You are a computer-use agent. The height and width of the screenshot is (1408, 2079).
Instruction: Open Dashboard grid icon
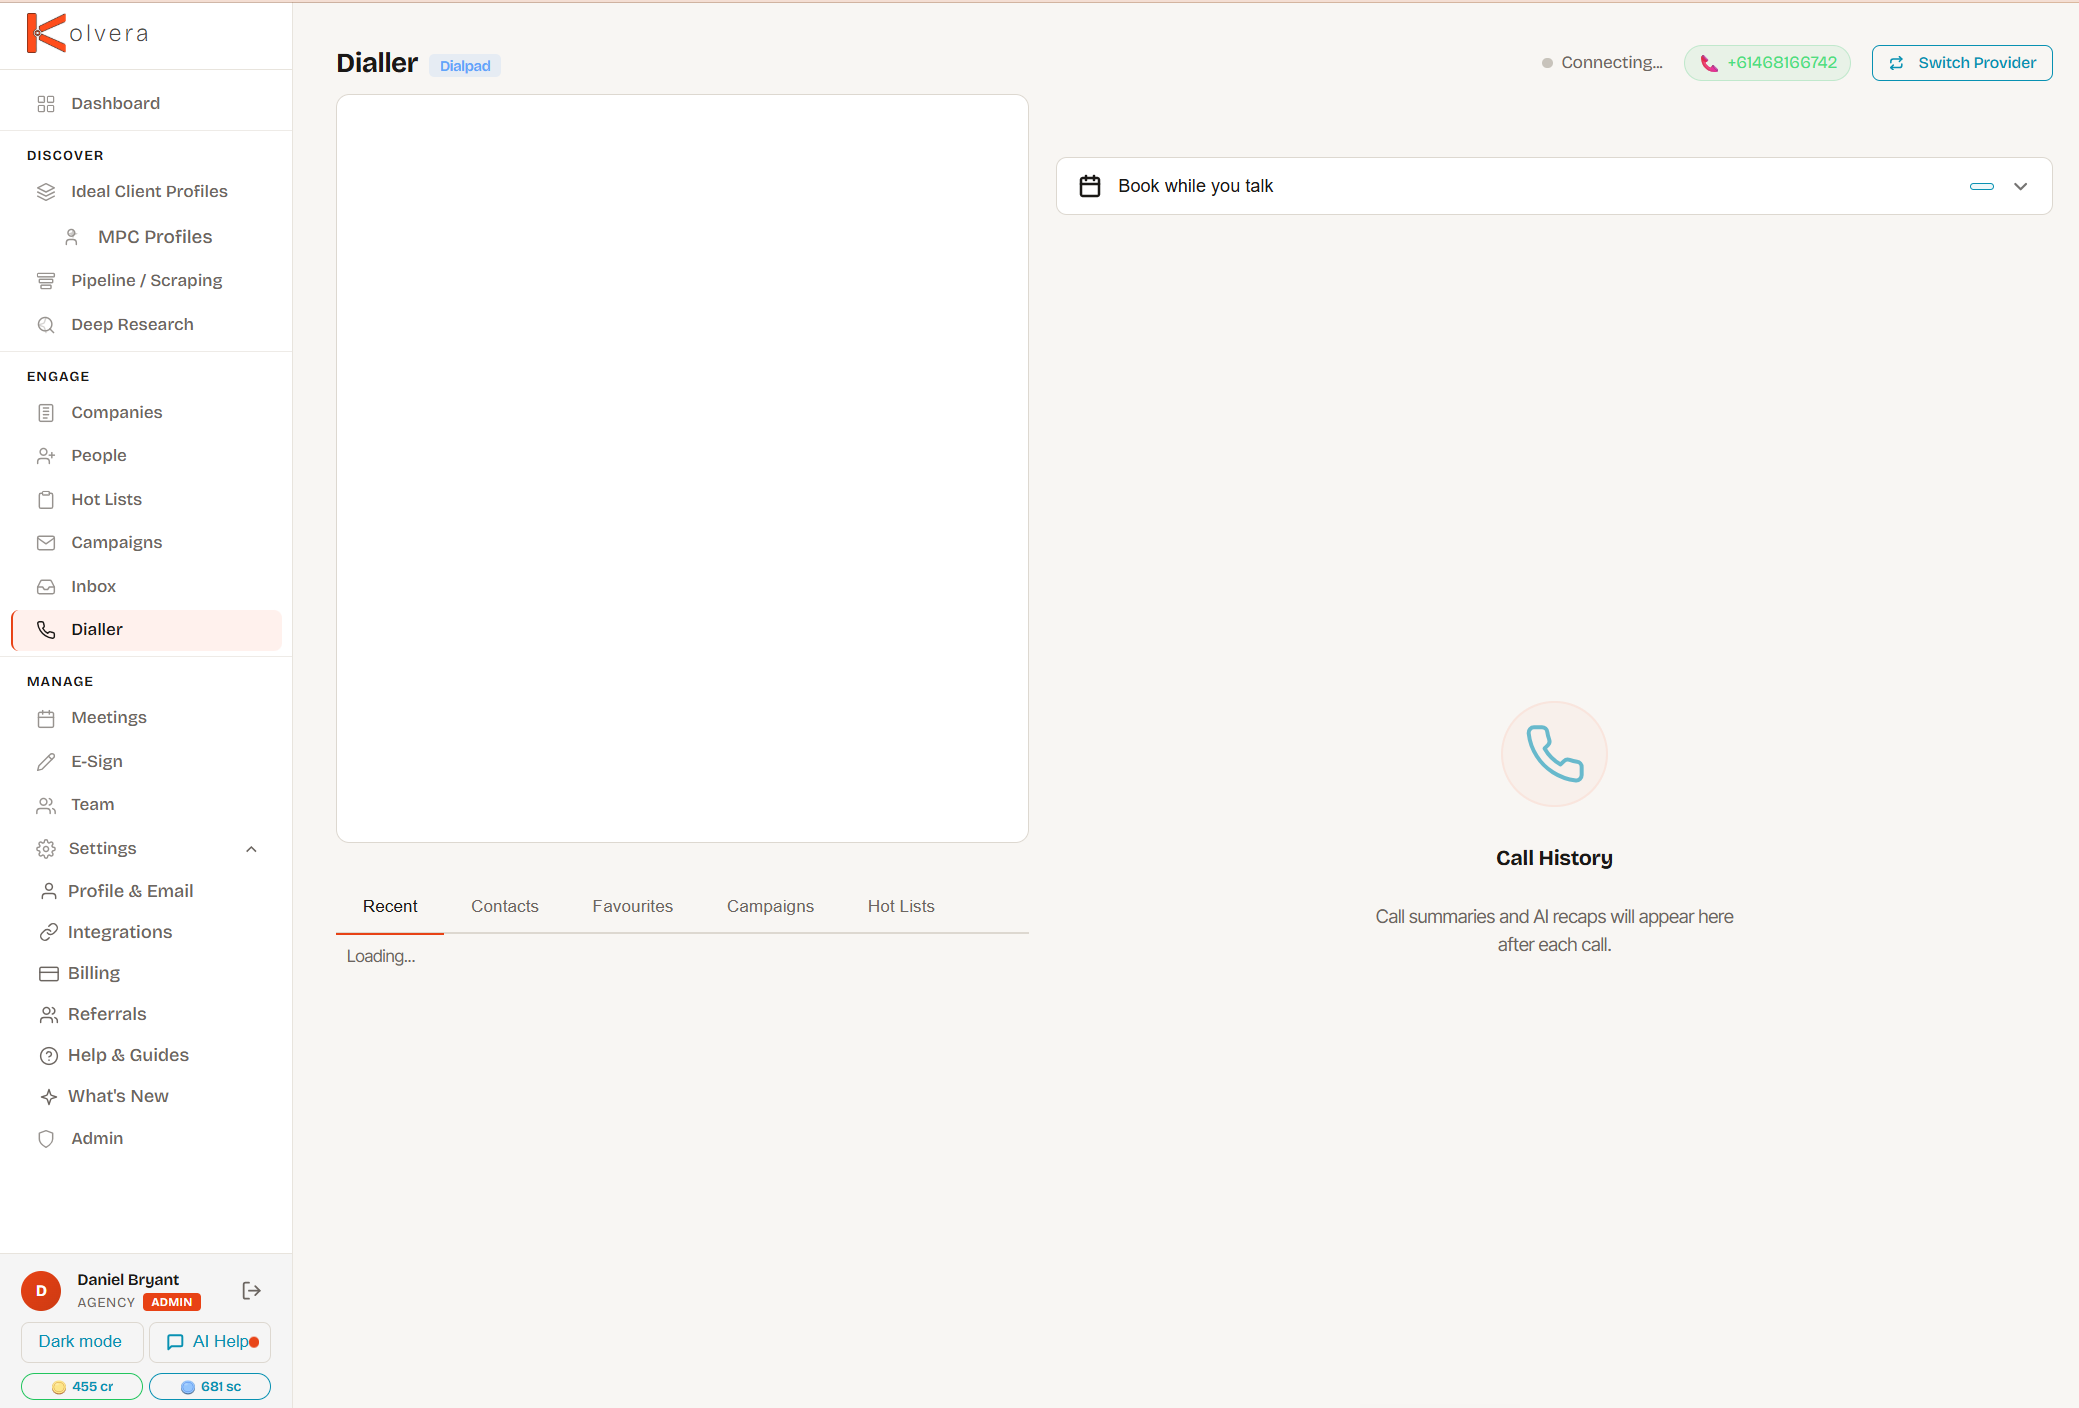pos(46,104)
